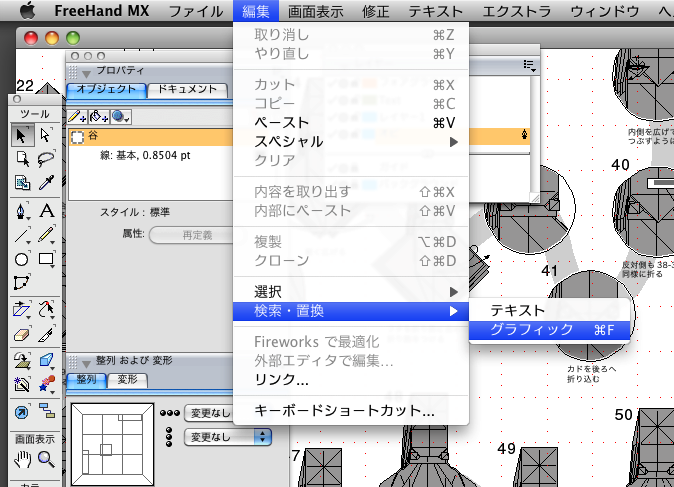Select the Zoom magnifier tool
The width and height of the screenshot is (674, 487).
[x=46, y=459]
